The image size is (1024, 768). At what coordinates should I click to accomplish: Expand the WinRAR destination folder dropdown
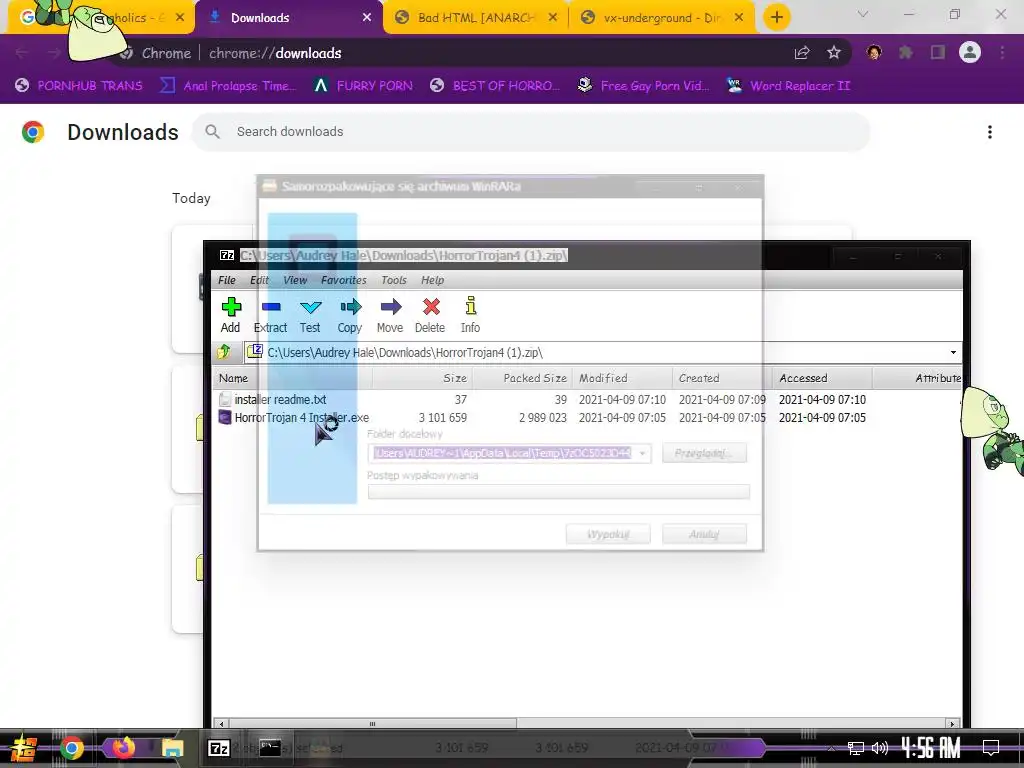pyautogui.click(x=643, y=453)
